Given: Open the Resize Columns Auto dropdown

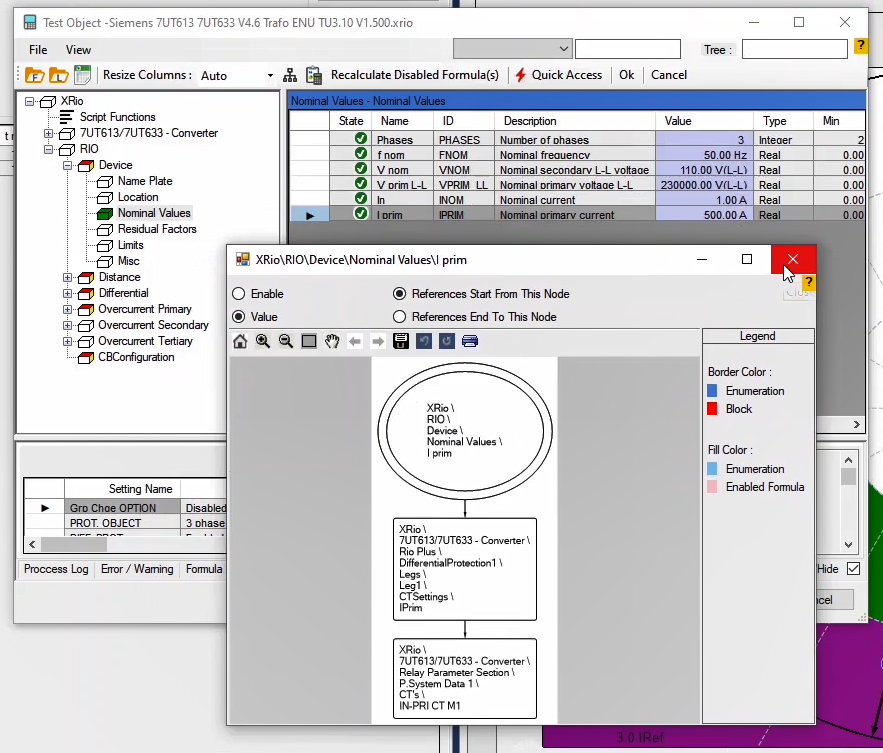Looking at the screenshot, I should (x=269, y=76).
